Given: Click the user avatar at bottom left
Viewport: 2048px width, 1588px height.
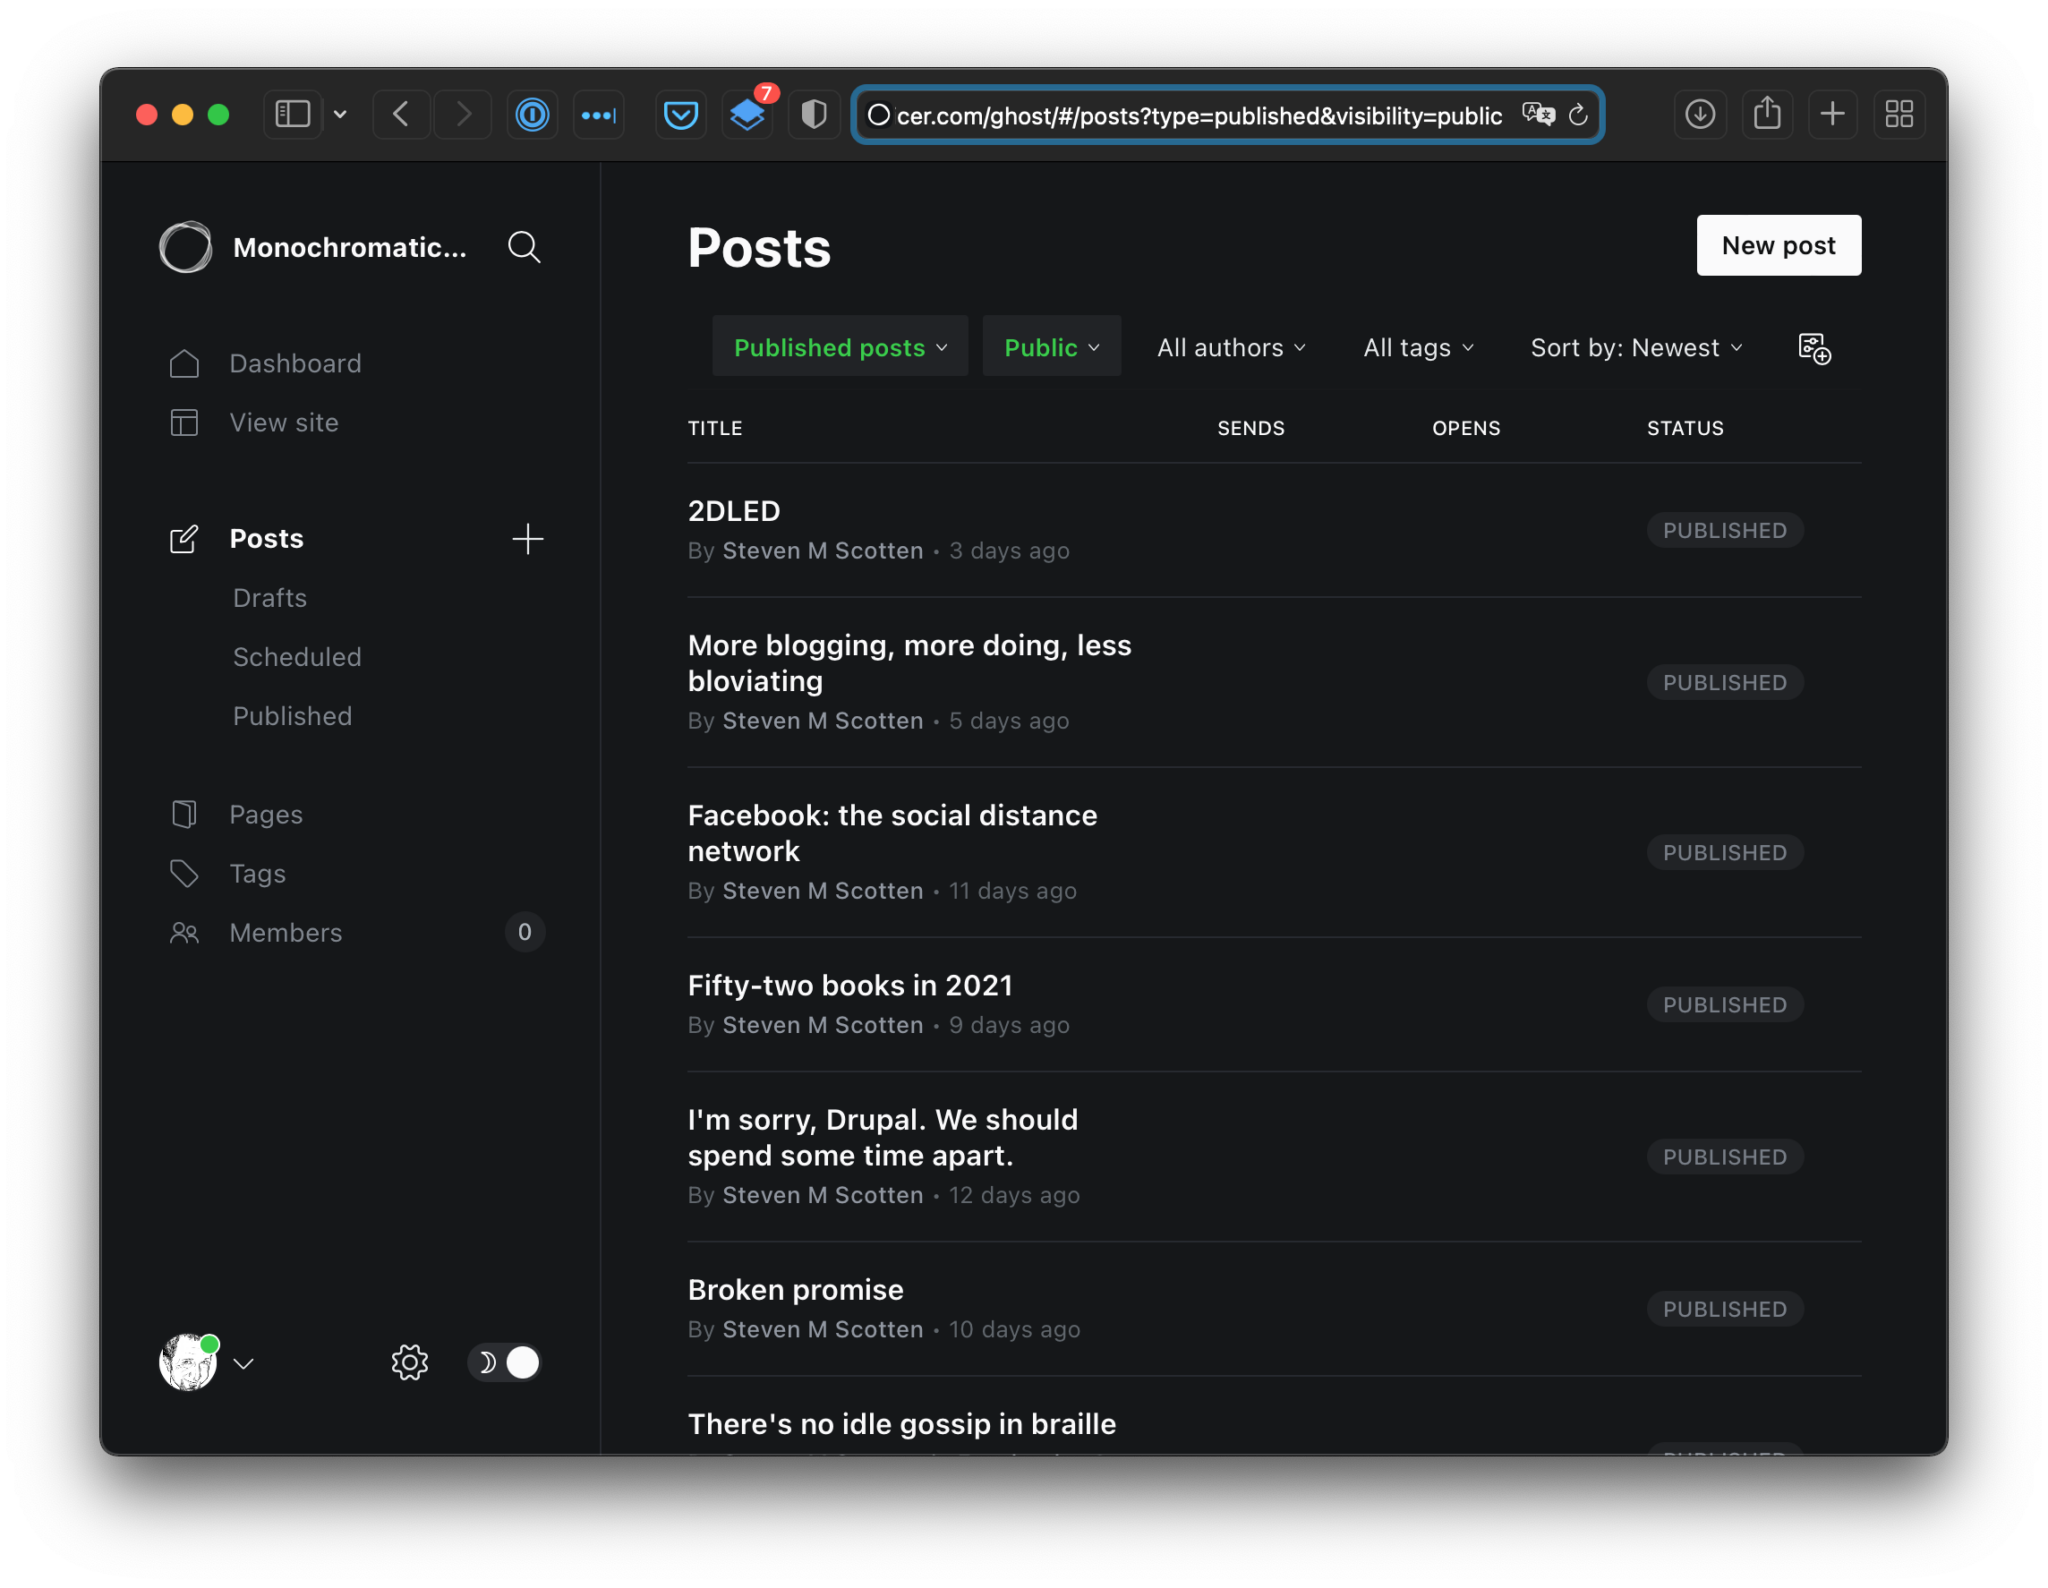Looking at the screenshot, I should click(x=188, y=1362).
